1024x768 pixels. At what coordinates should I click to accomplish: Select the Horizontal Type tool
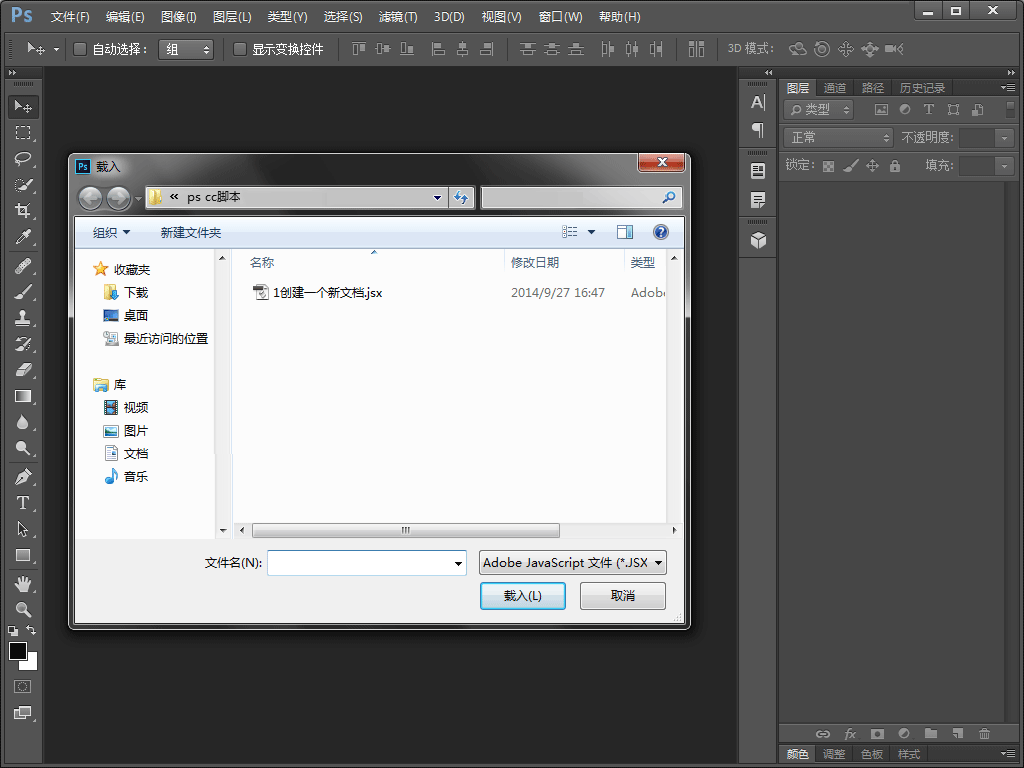[23, 503]
